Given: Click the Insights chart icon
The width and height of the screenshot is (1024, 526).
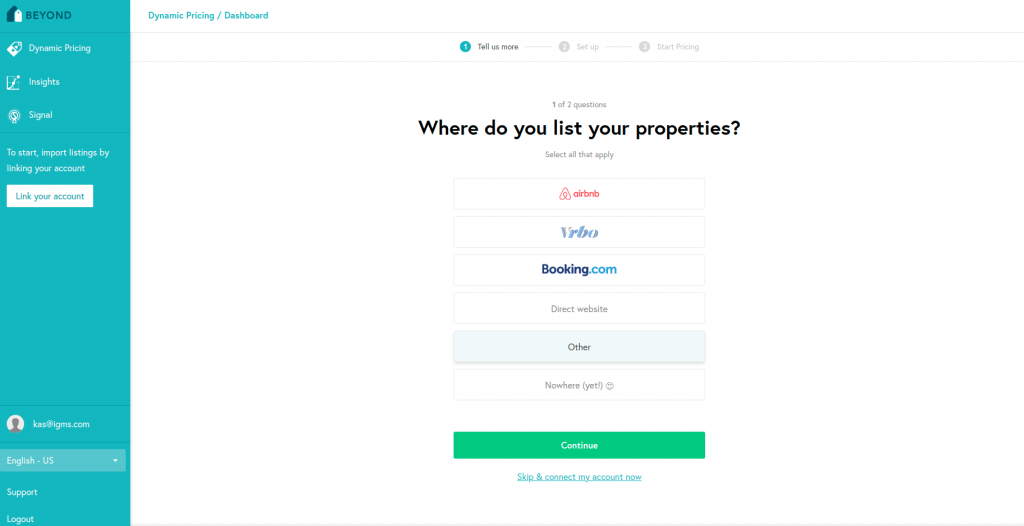Looking at the screenshot, I should (x=14, y=82).
